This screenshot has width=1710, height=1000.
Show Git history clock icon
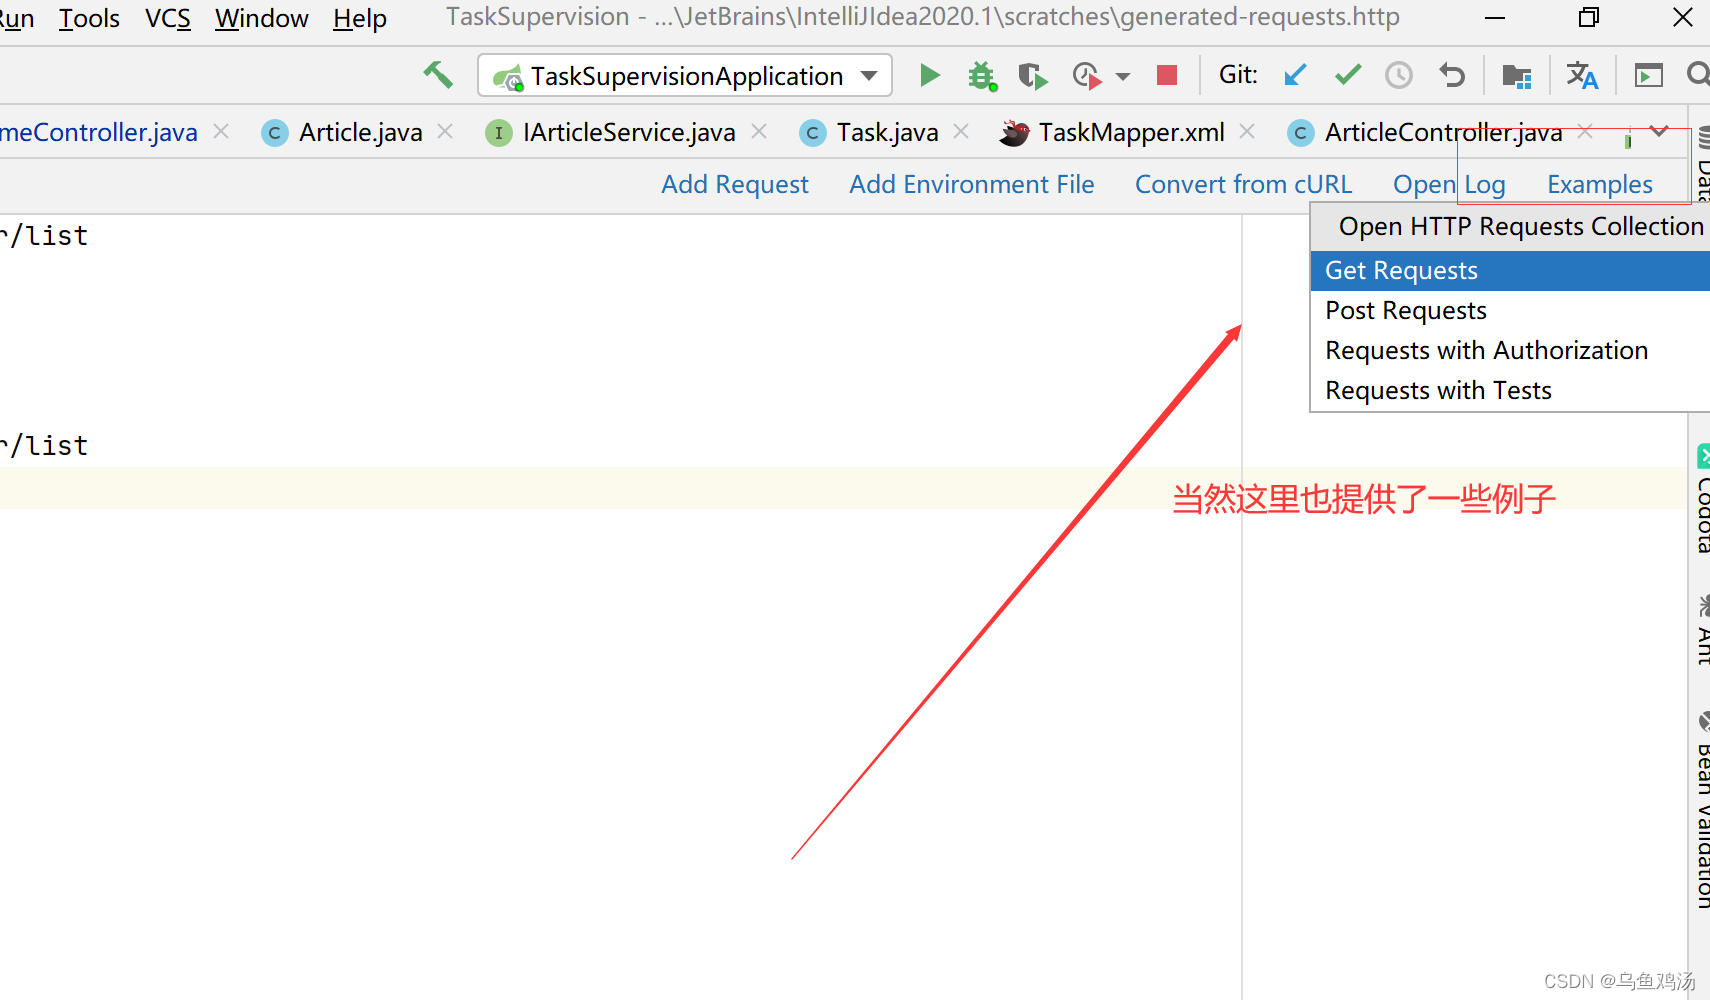pos(1399,75)
